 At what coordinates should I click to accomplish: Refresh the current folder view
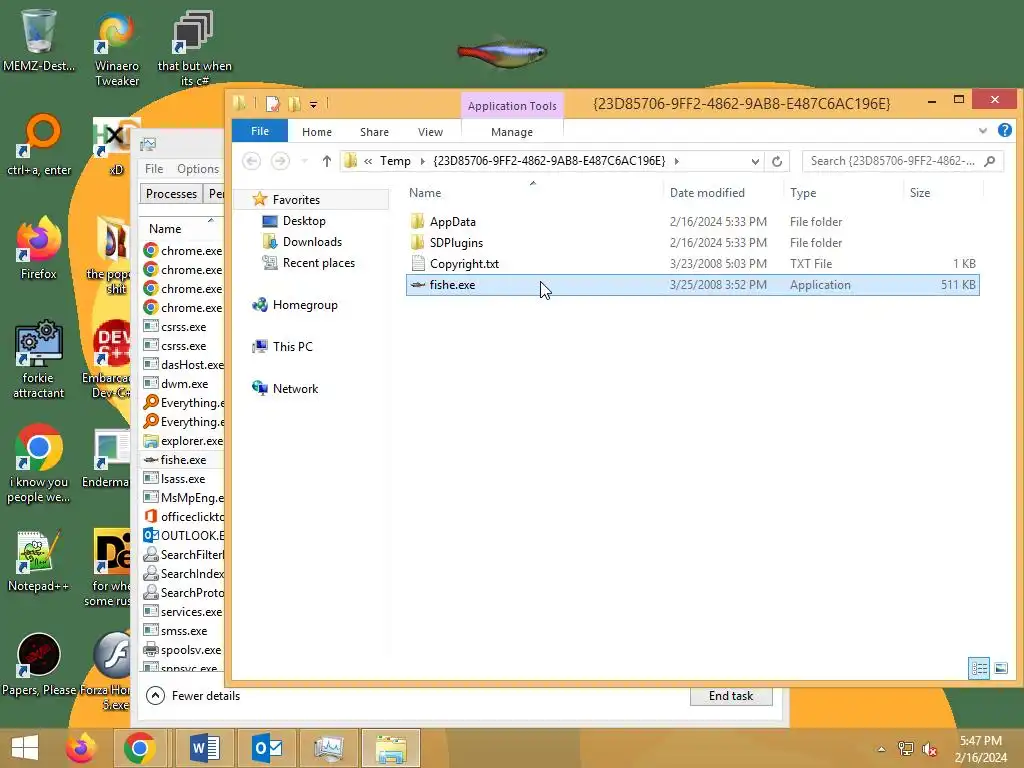[x=776, y=161]
